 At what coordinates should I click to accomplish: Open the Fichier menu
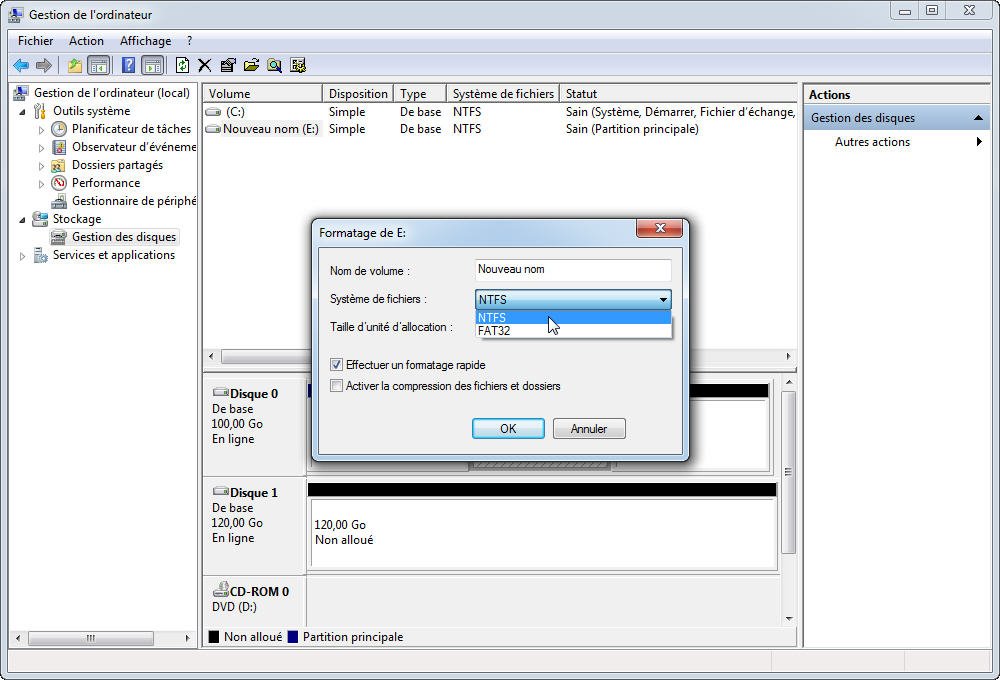[36, 41]
